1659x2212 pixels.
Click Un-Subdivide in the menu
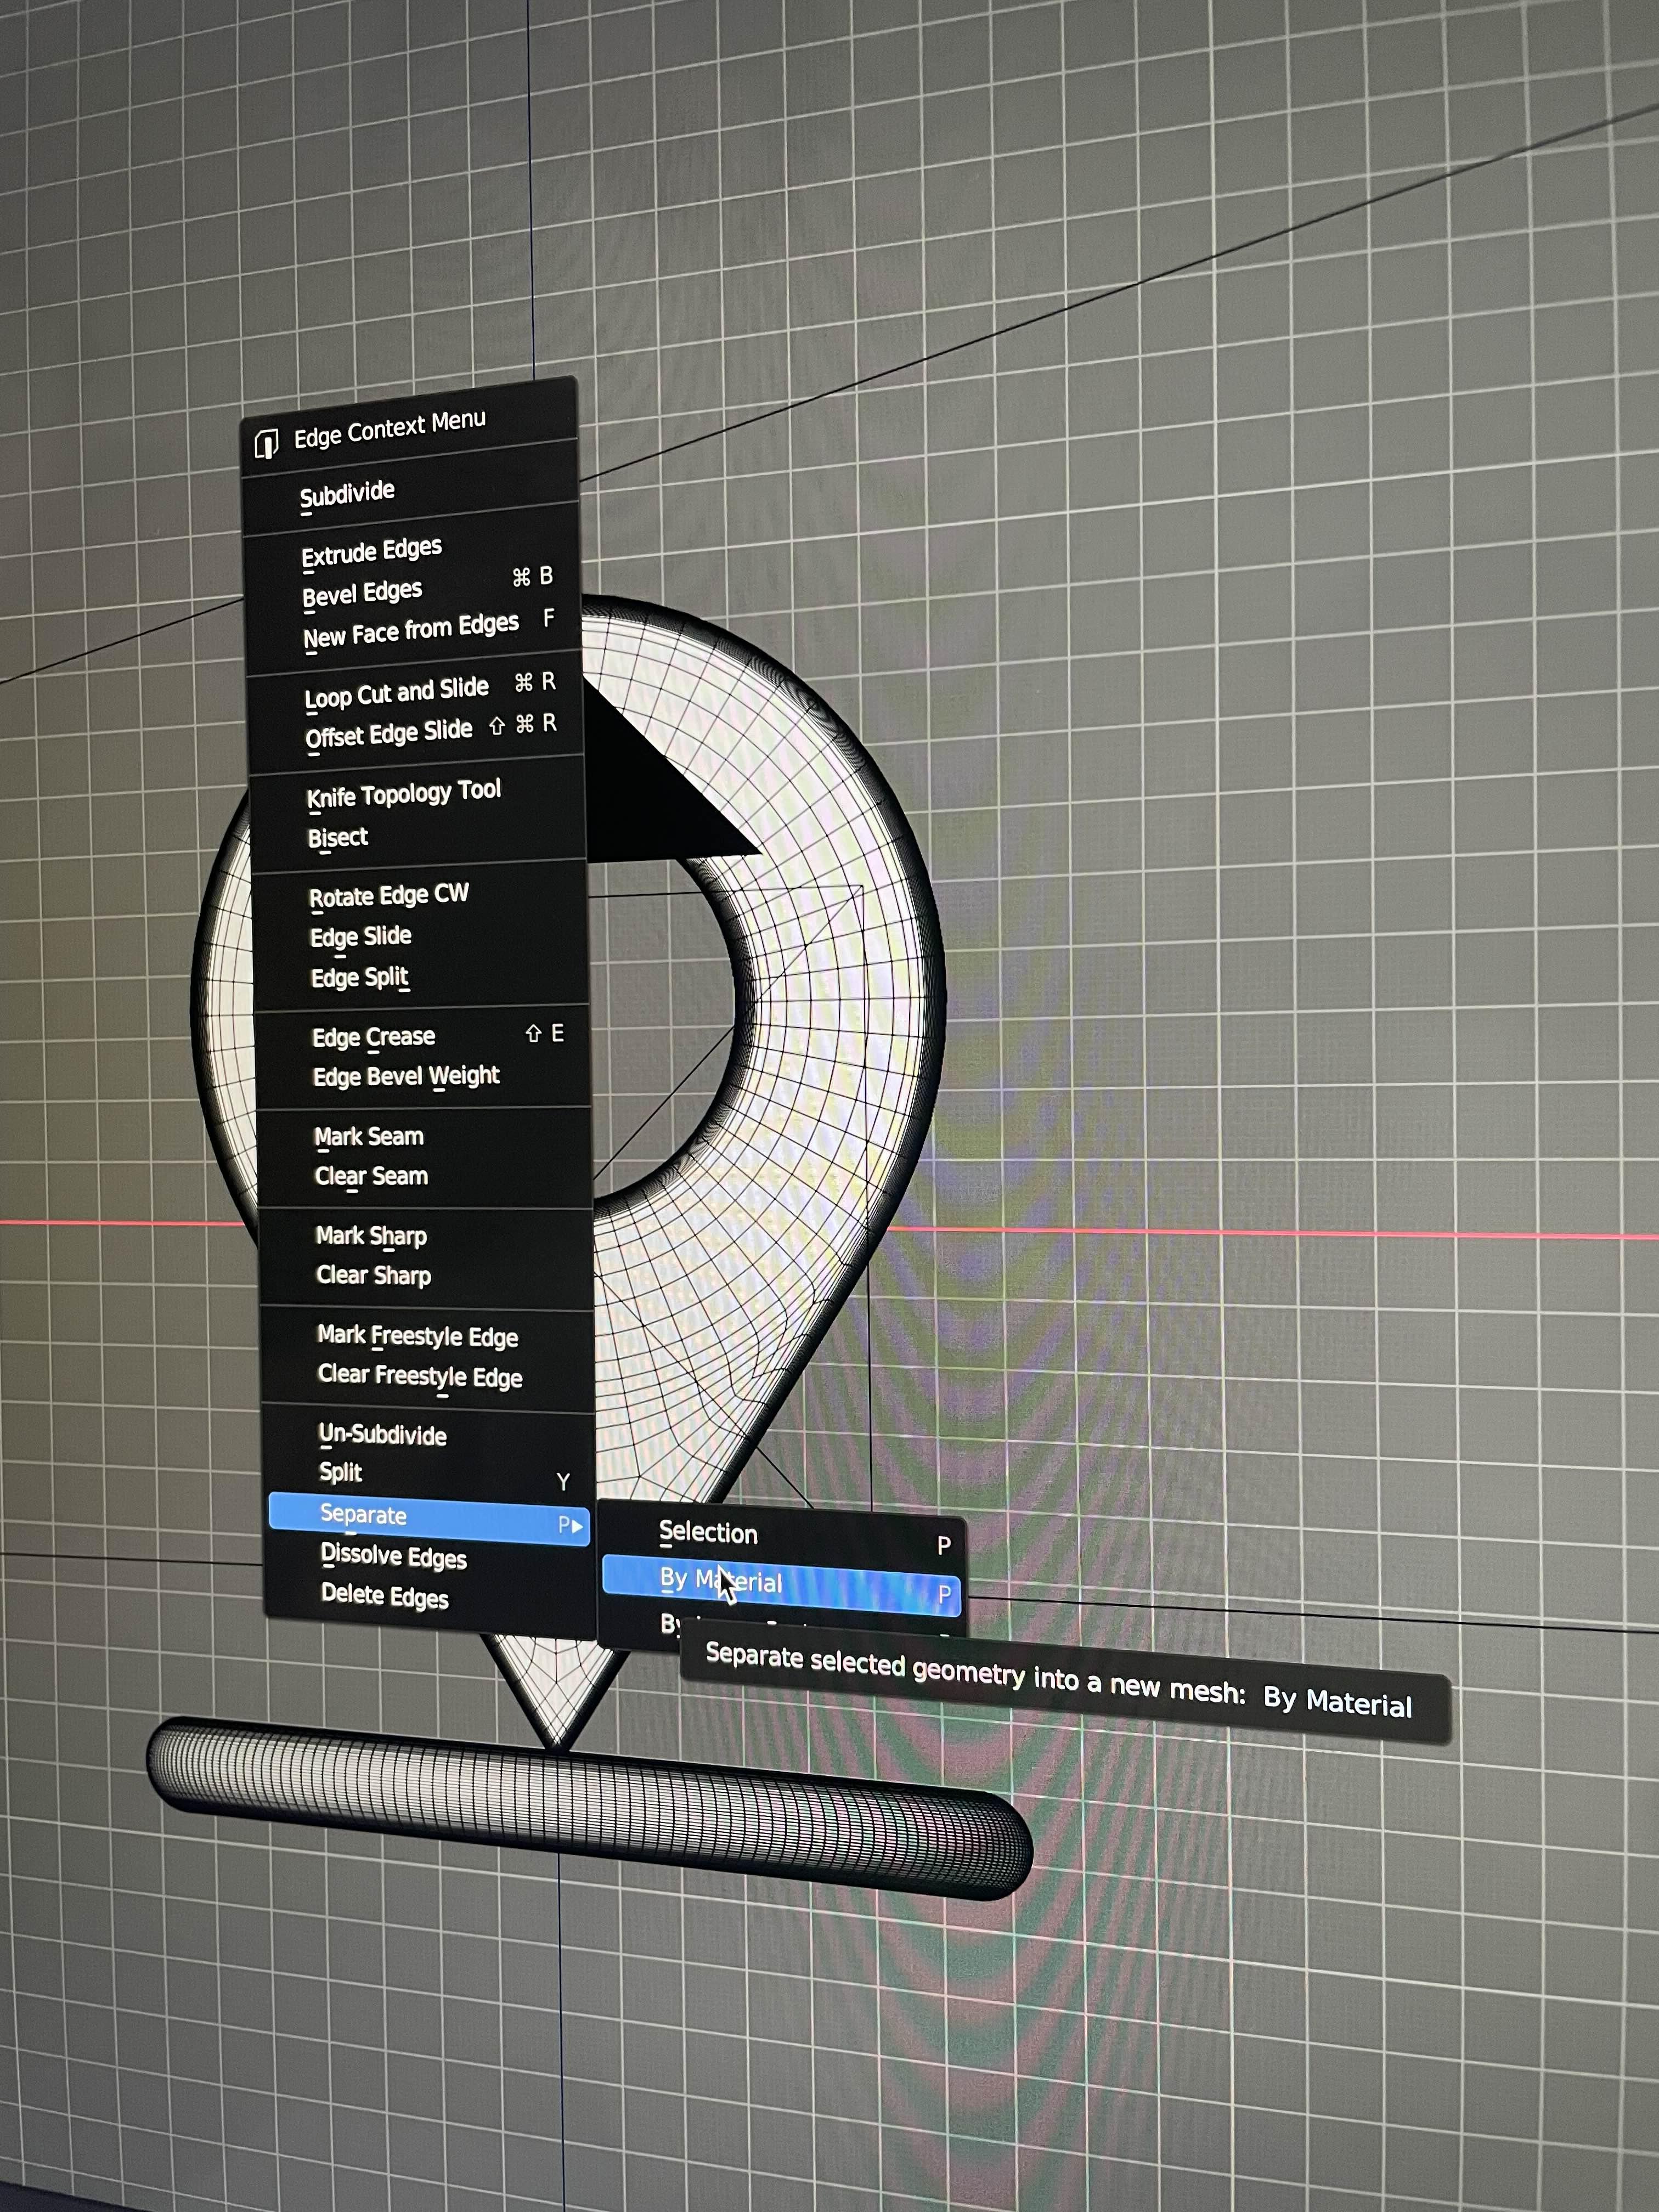pos(382,1435)
